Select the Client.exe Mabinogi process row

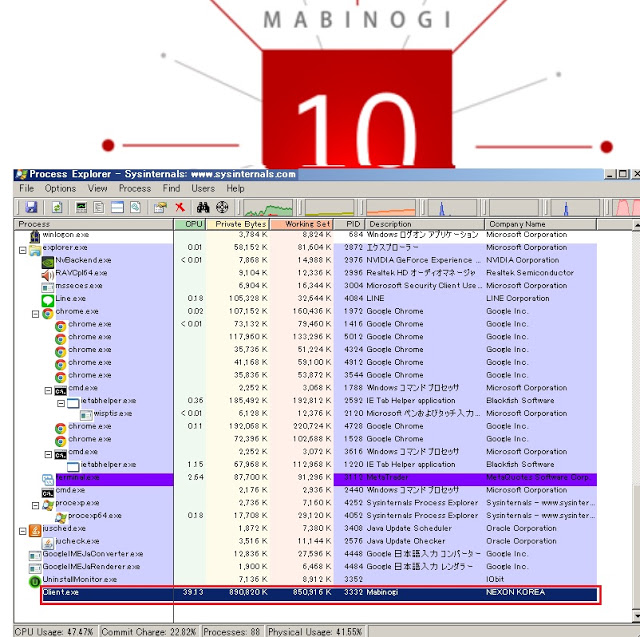pos(320,594)
